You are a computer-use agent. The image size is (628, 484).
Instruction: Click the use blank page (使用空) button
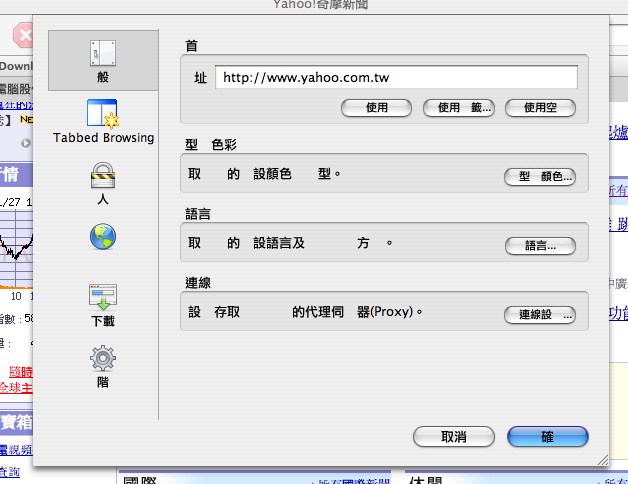pyautogui.click(x=541, y=107)
